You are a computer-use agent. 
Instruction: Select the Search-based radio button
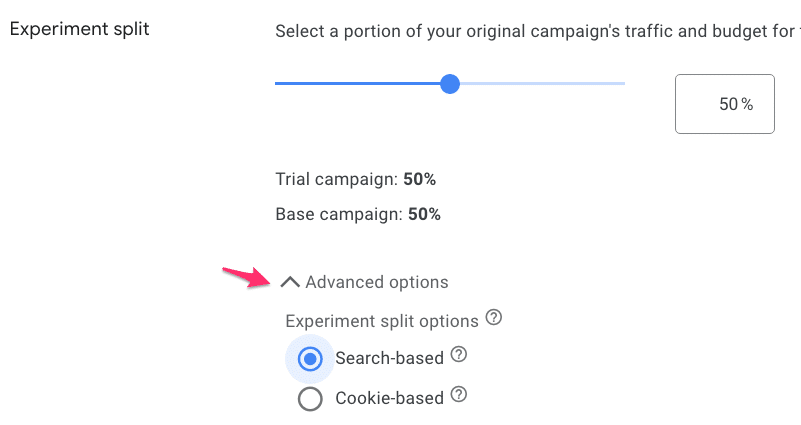click(x=310, y=359)
